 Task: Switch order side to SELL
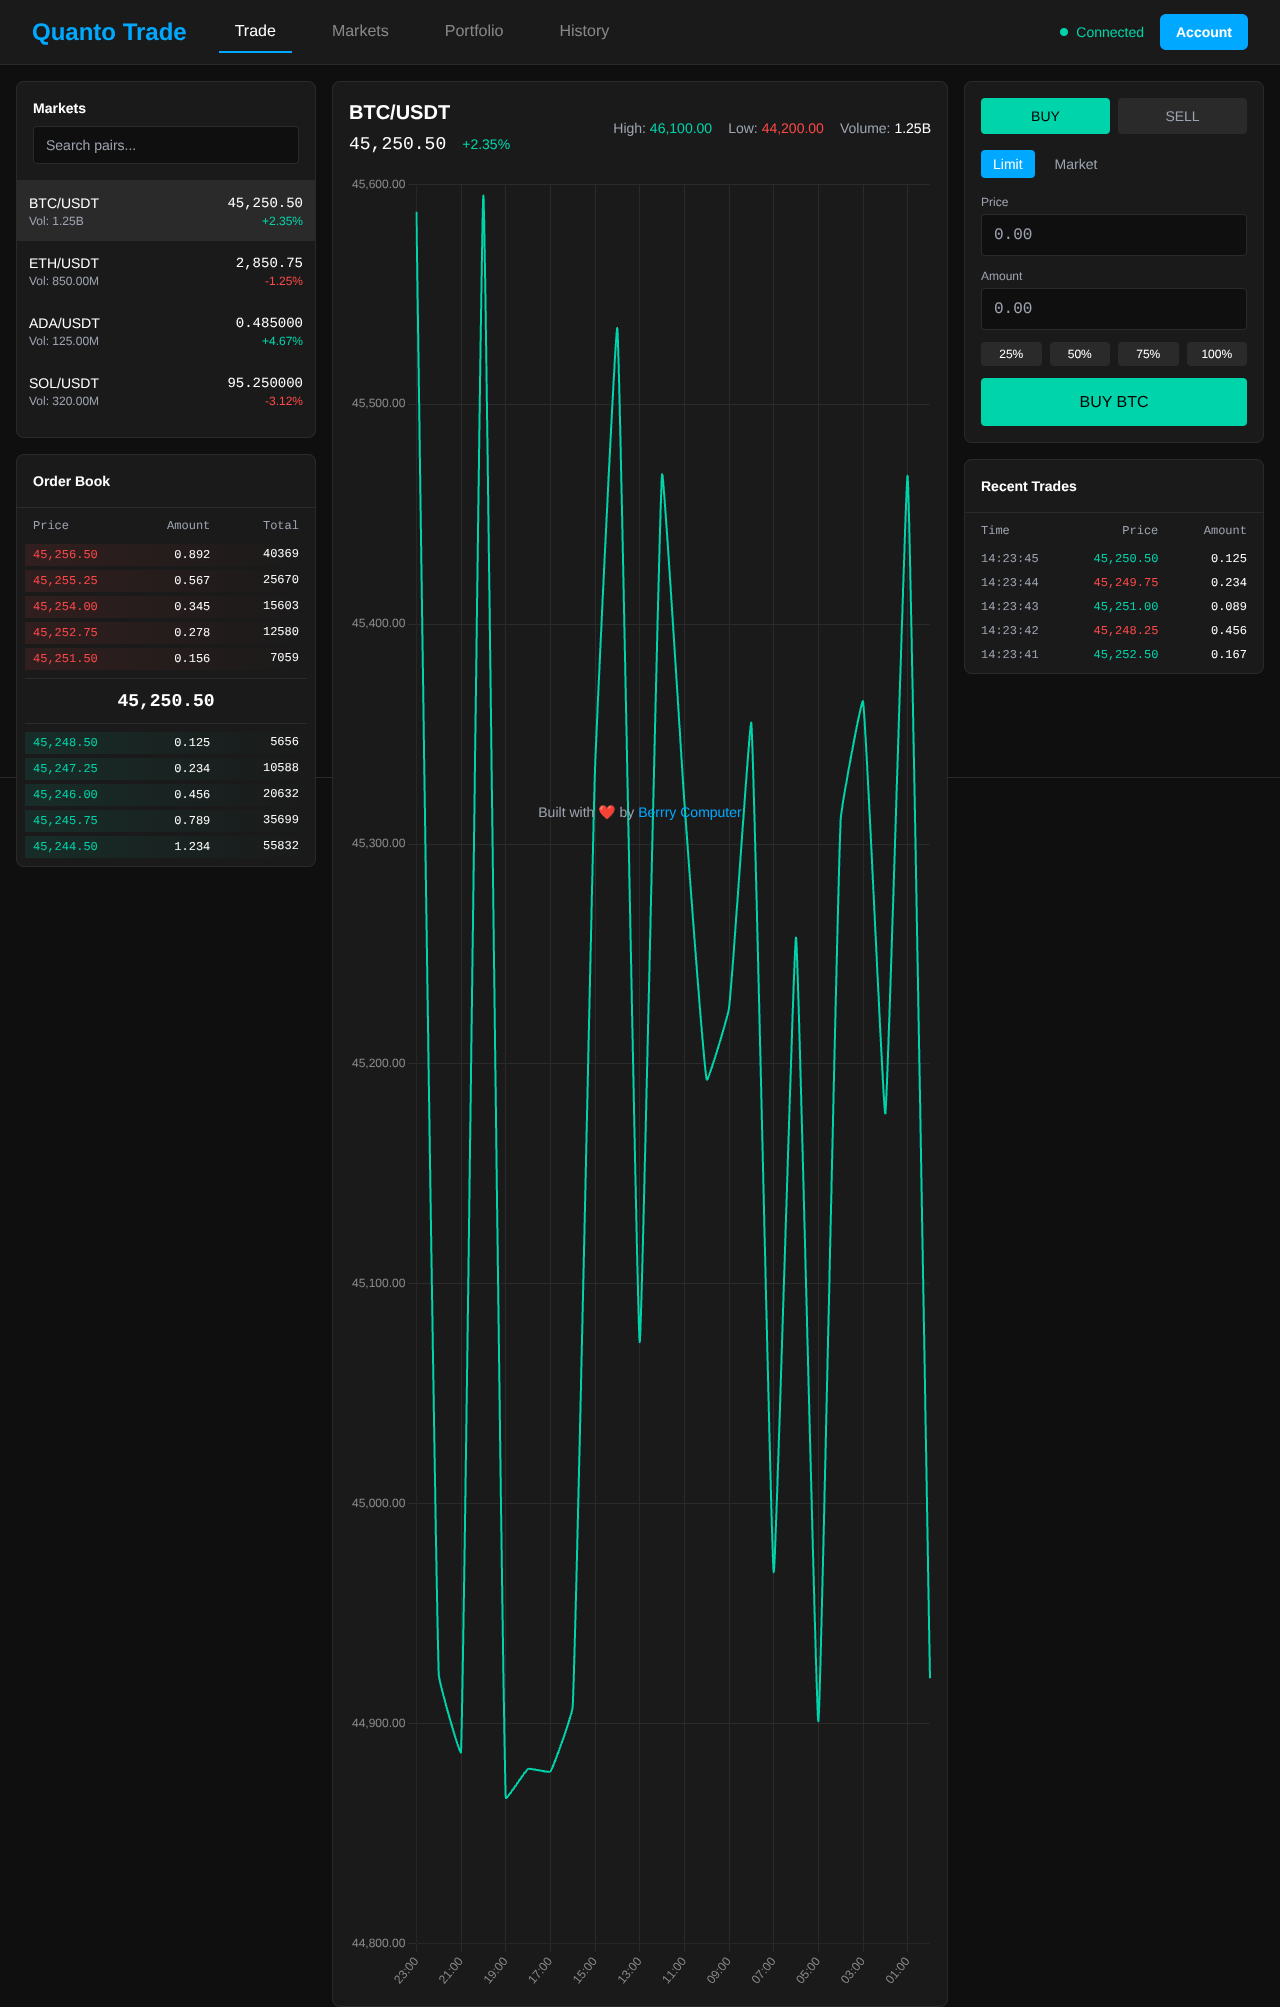pyautogui.click(x=1182, y=116)
